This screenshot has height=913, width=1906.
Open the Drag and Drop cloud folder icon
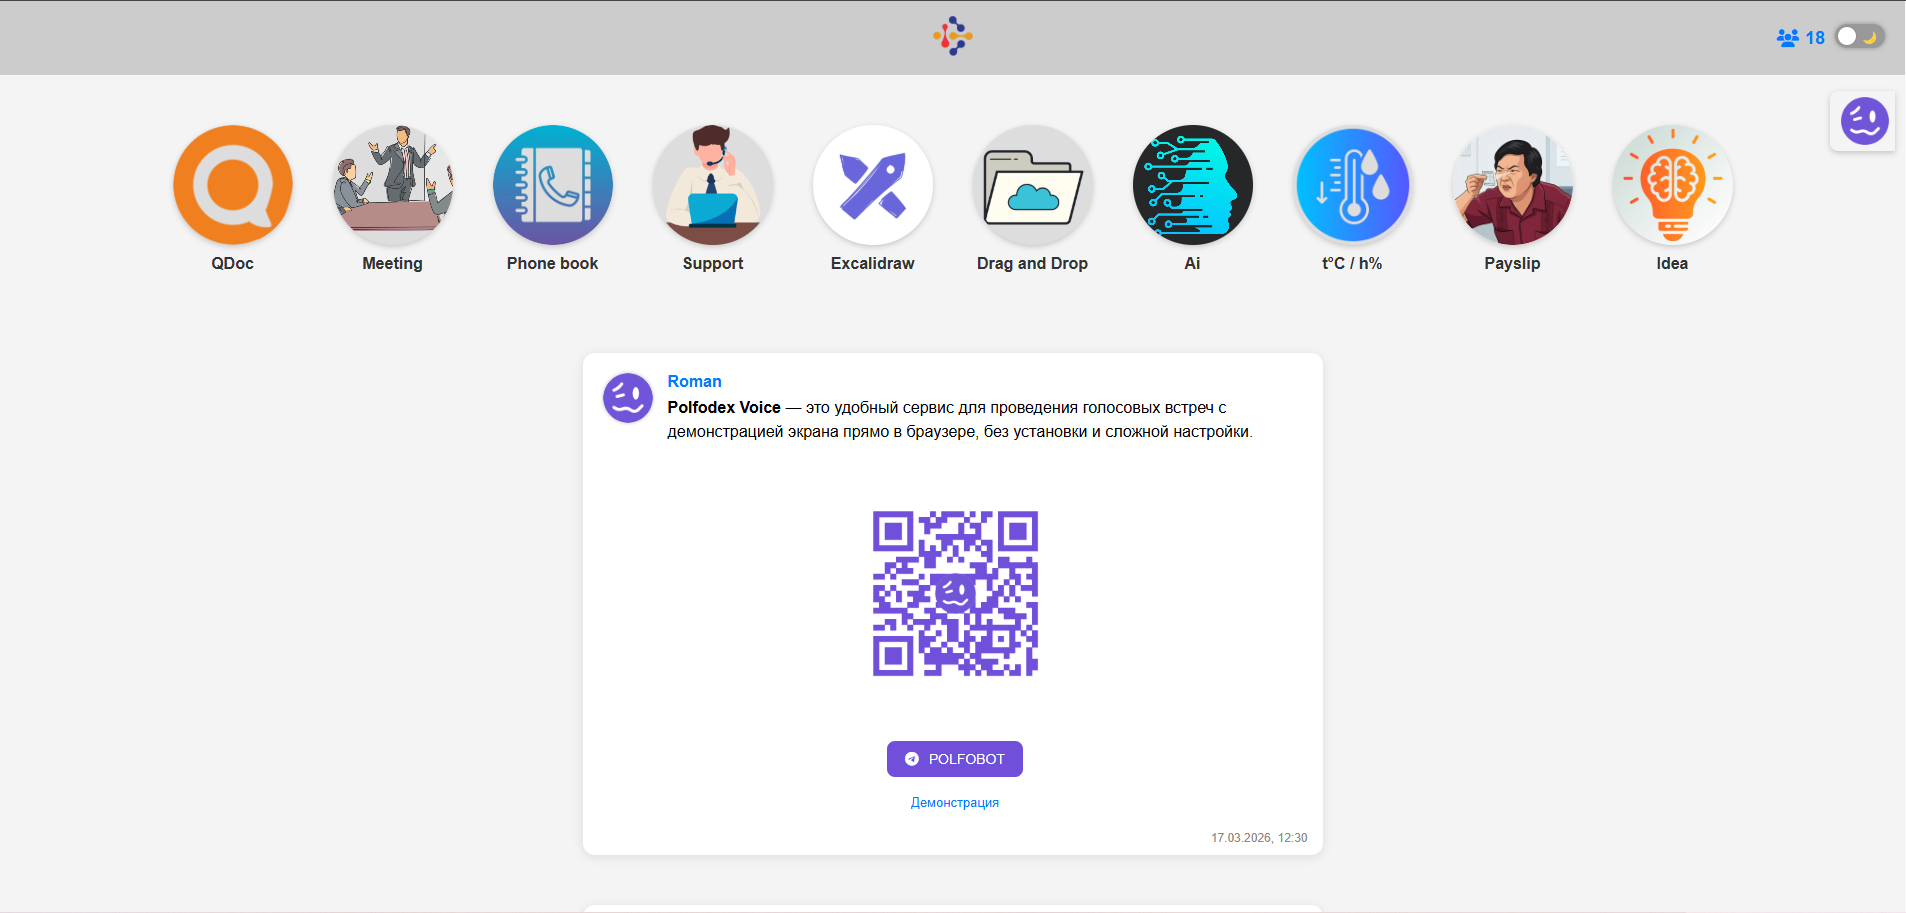click(x=1033, y=185)
